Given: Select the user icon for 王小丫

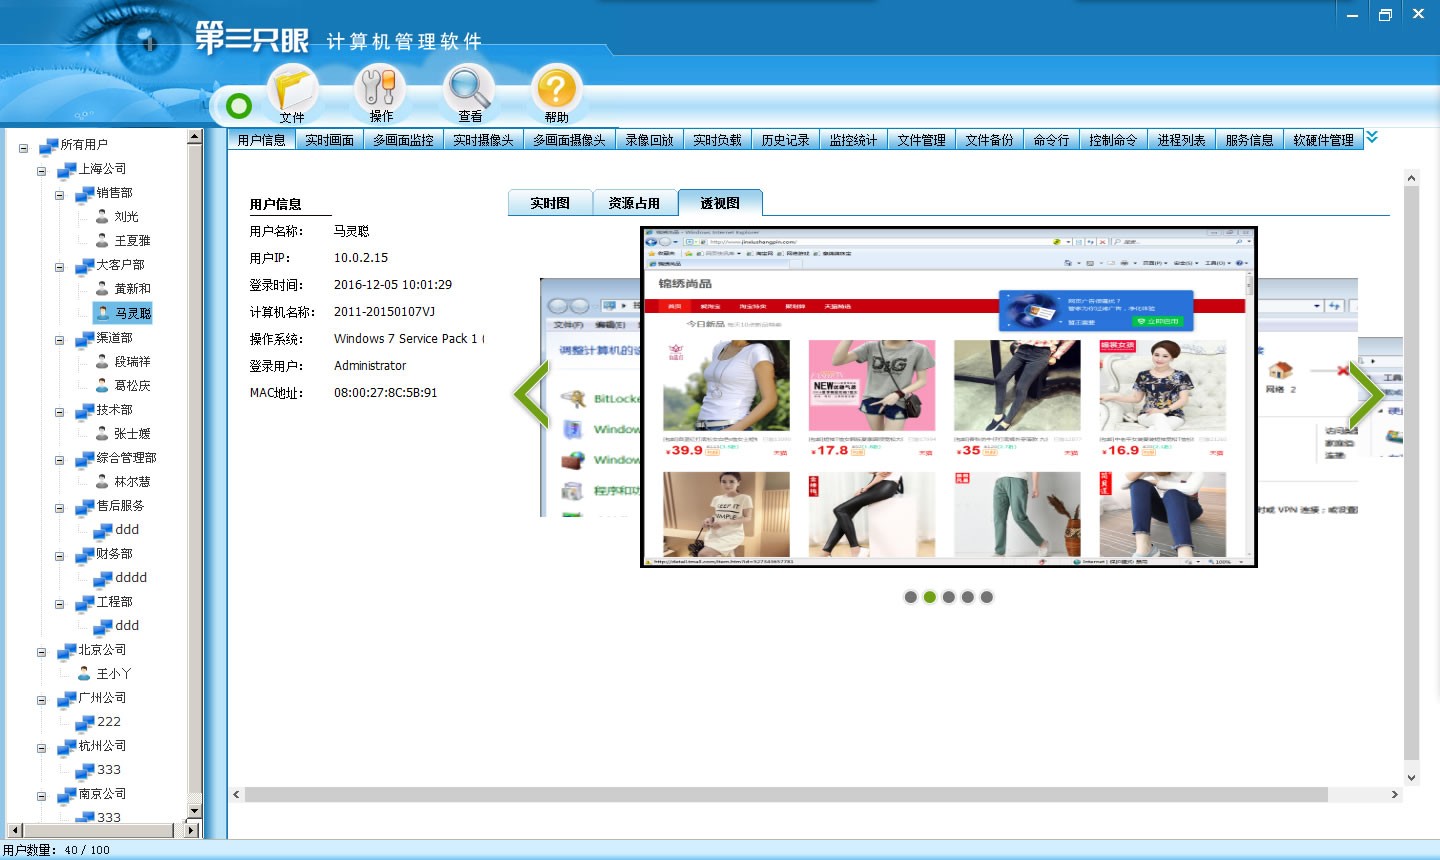Looking at the screenshot, I should coord(84,673).
